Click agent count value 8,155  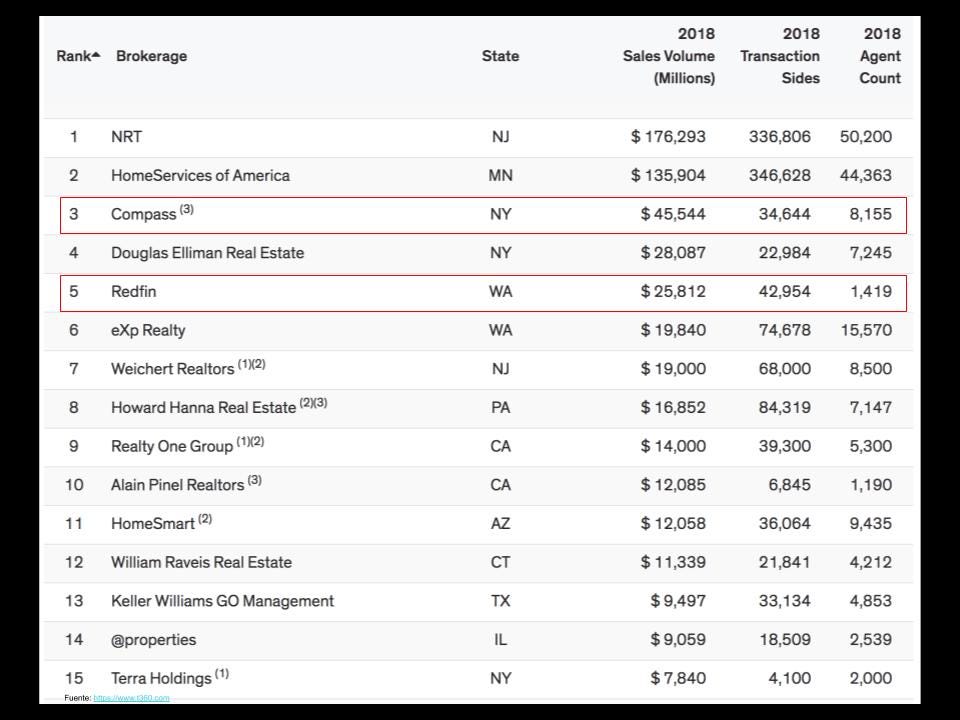(x=871, y=214)
